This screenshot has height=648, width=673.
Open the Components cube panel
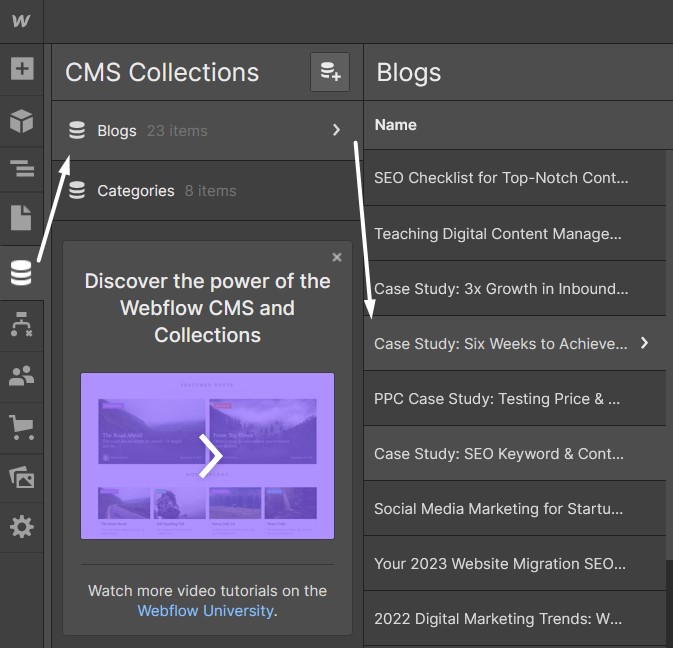pyautogui.click(x=21, y=121)
